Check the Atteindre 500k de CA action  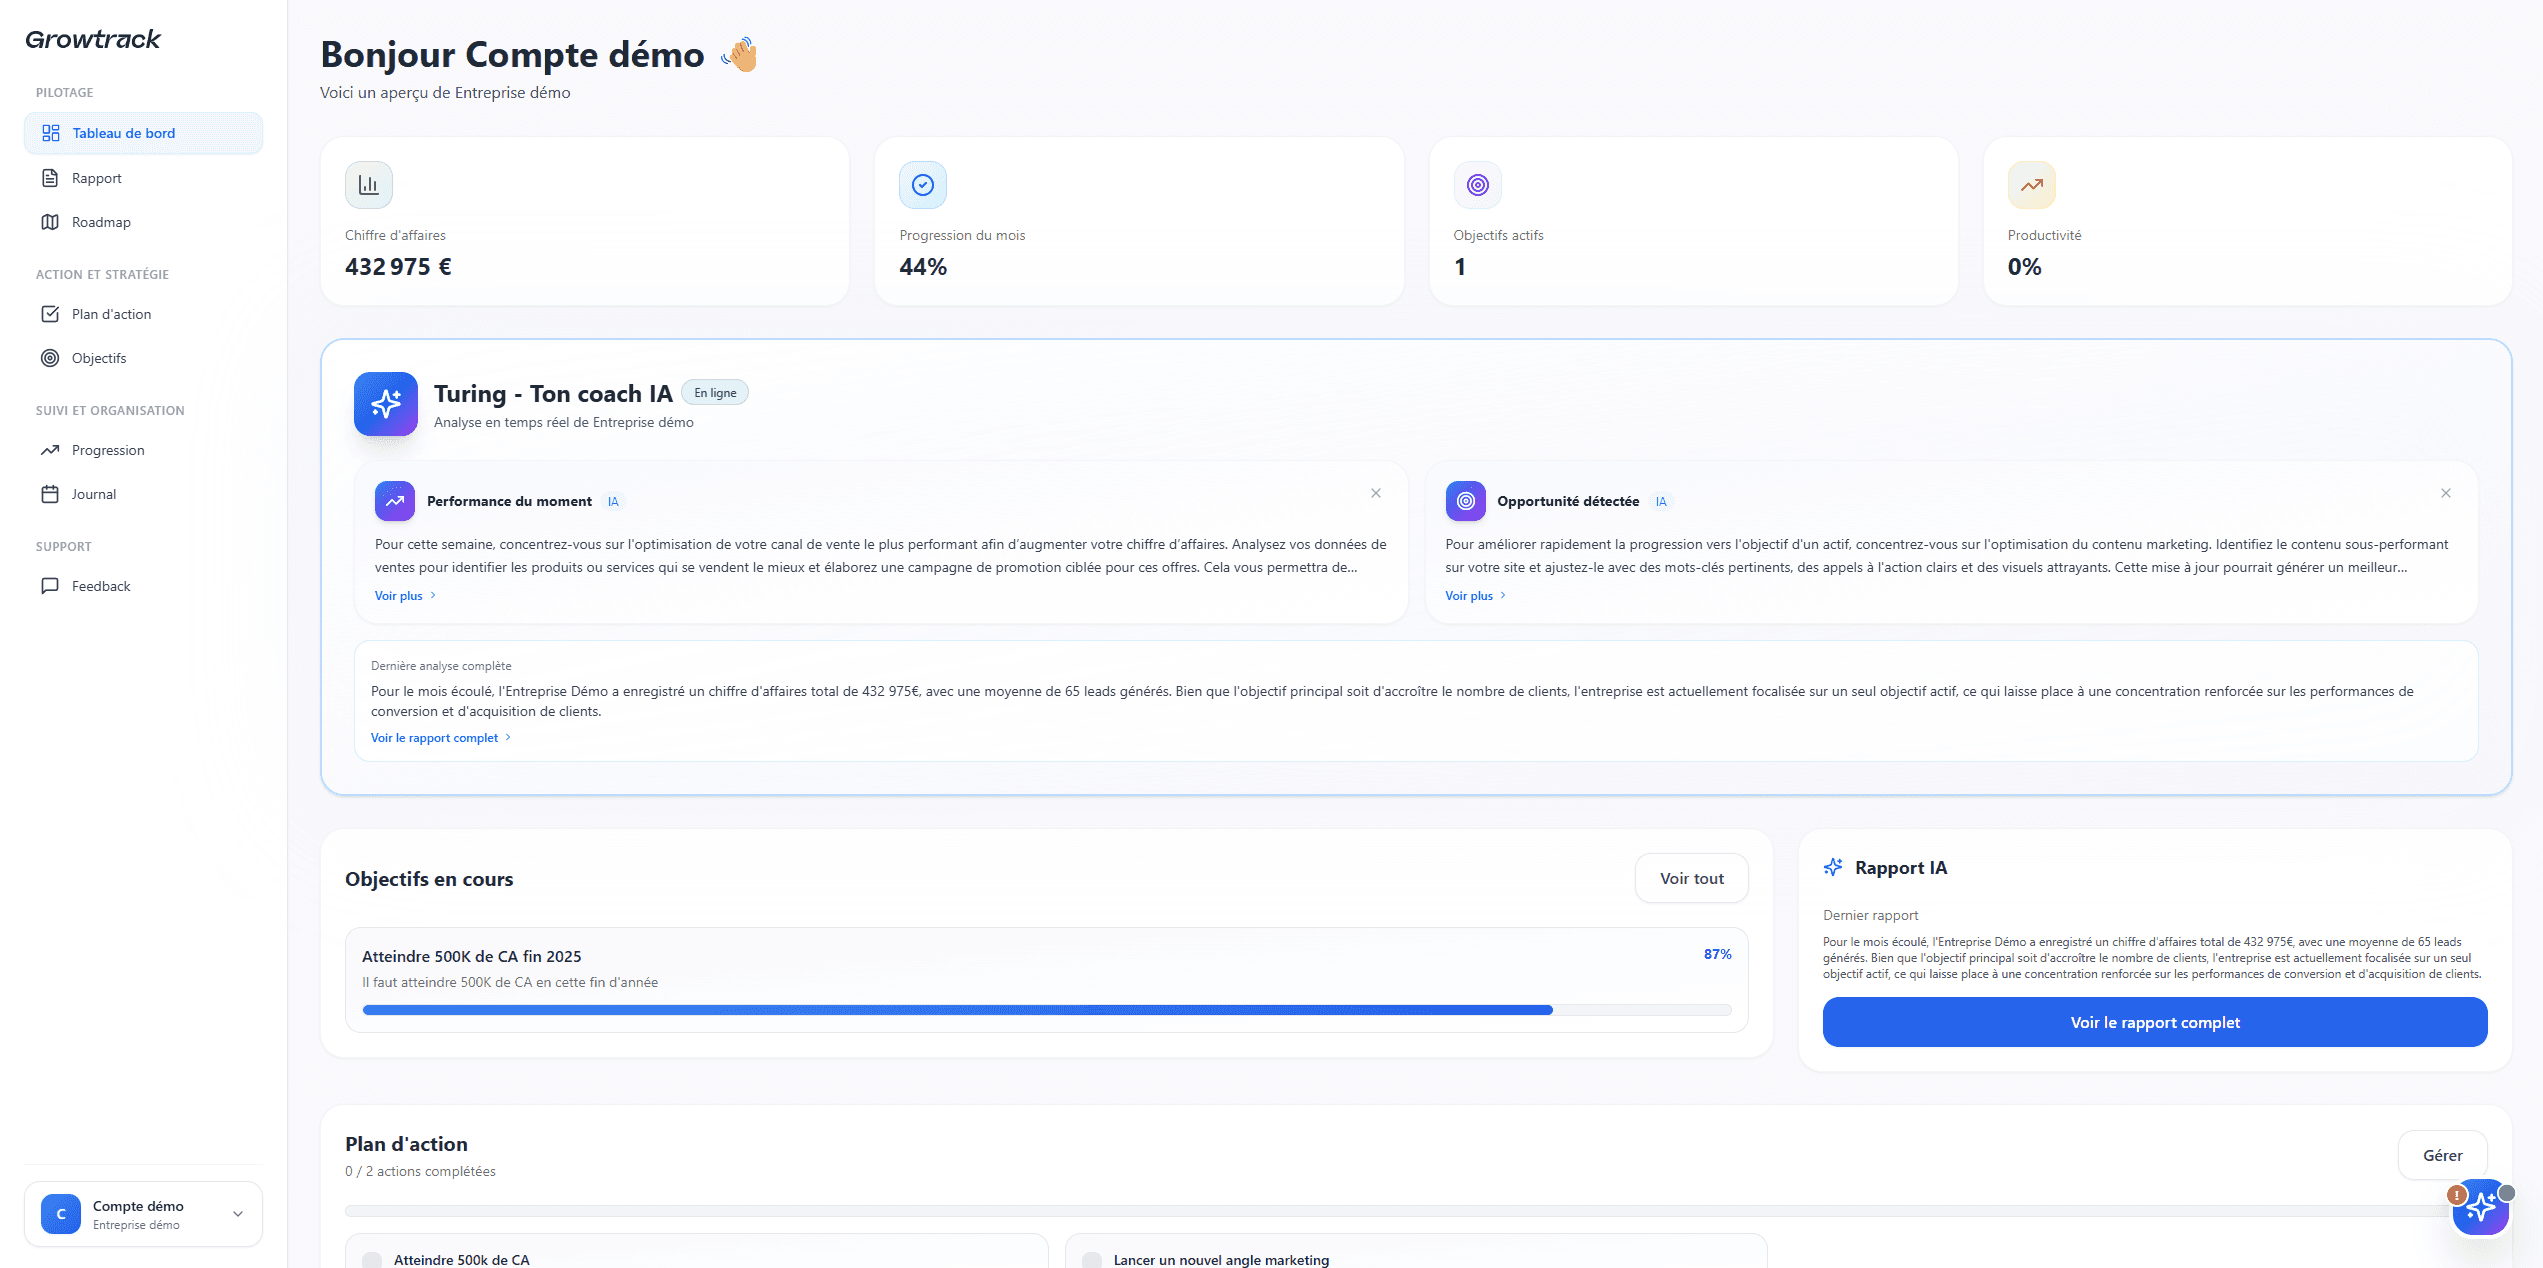coord(372,1260)
